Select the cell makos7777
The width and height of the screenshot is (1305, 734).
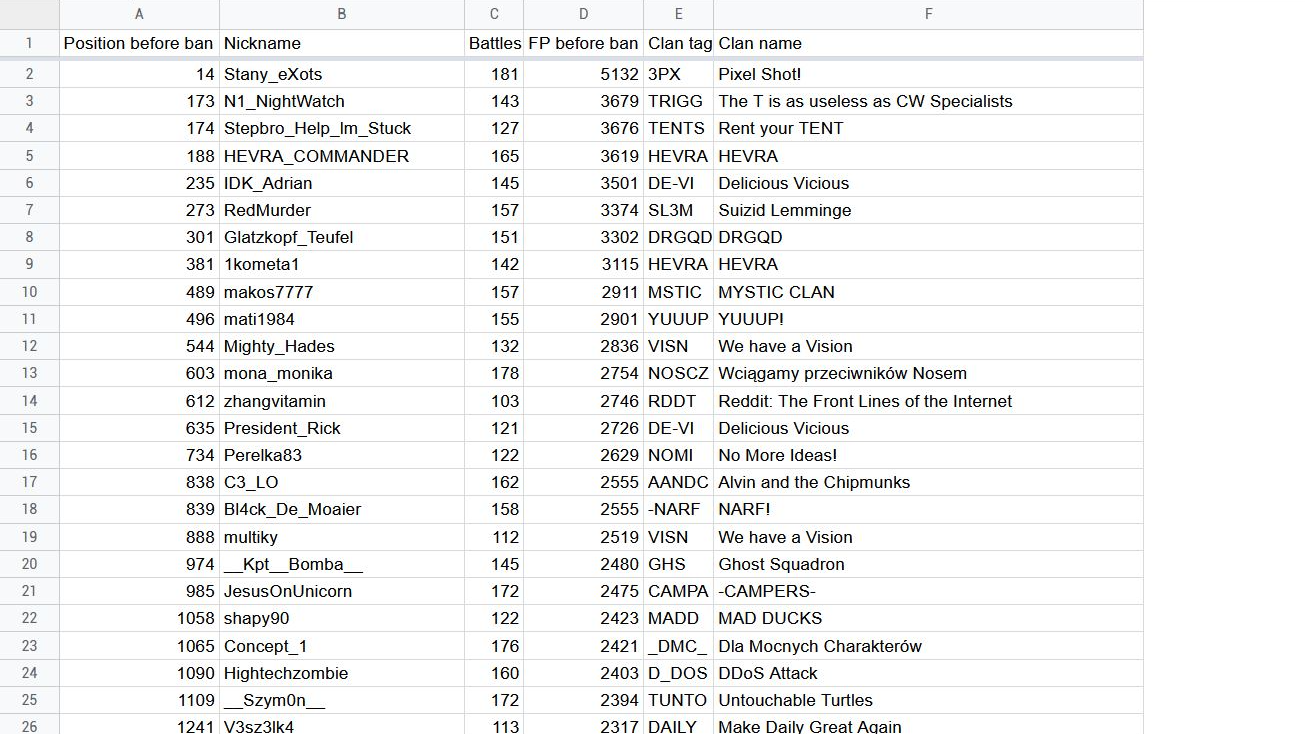342,292
